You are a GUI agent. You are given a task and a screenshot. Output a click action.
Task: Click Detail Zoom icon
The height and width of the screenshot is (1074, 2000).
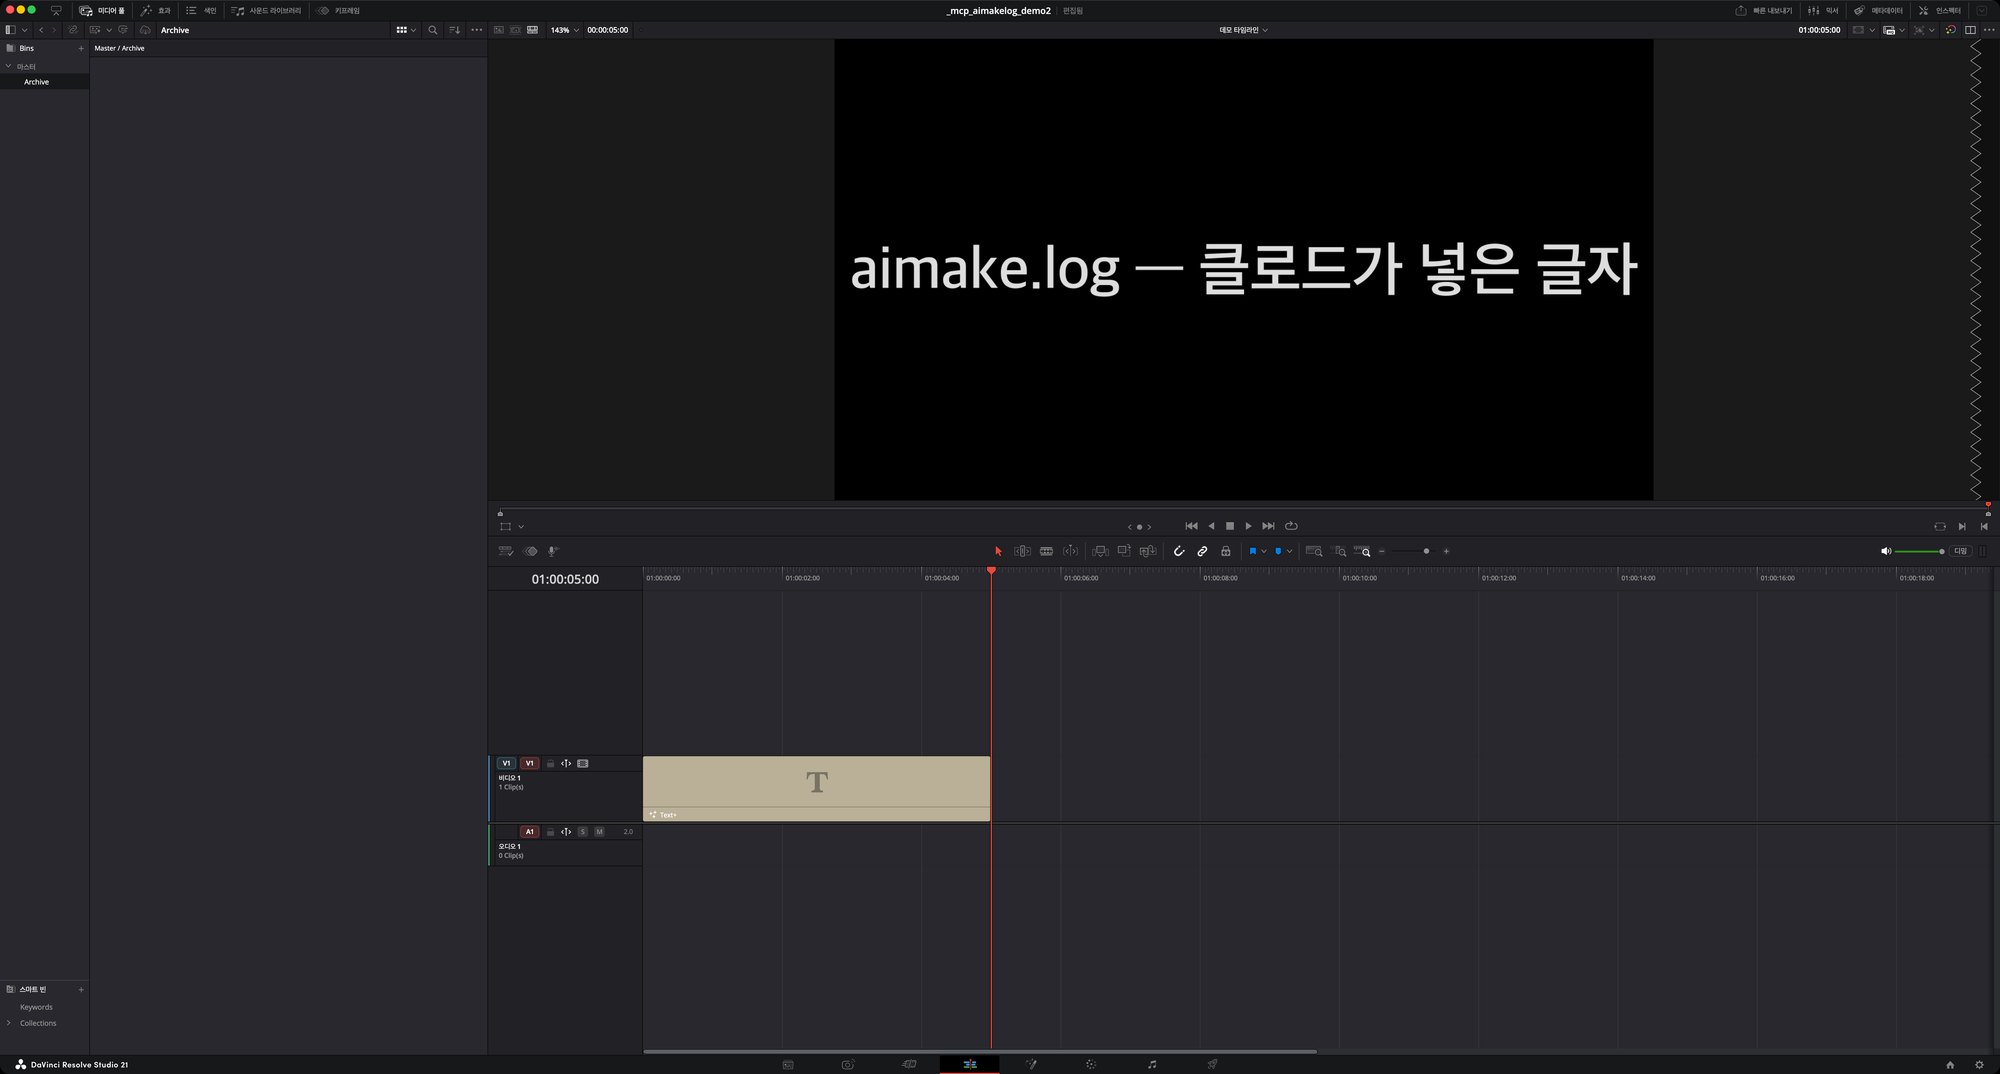pyautogui.click(x=1341, y=551)
